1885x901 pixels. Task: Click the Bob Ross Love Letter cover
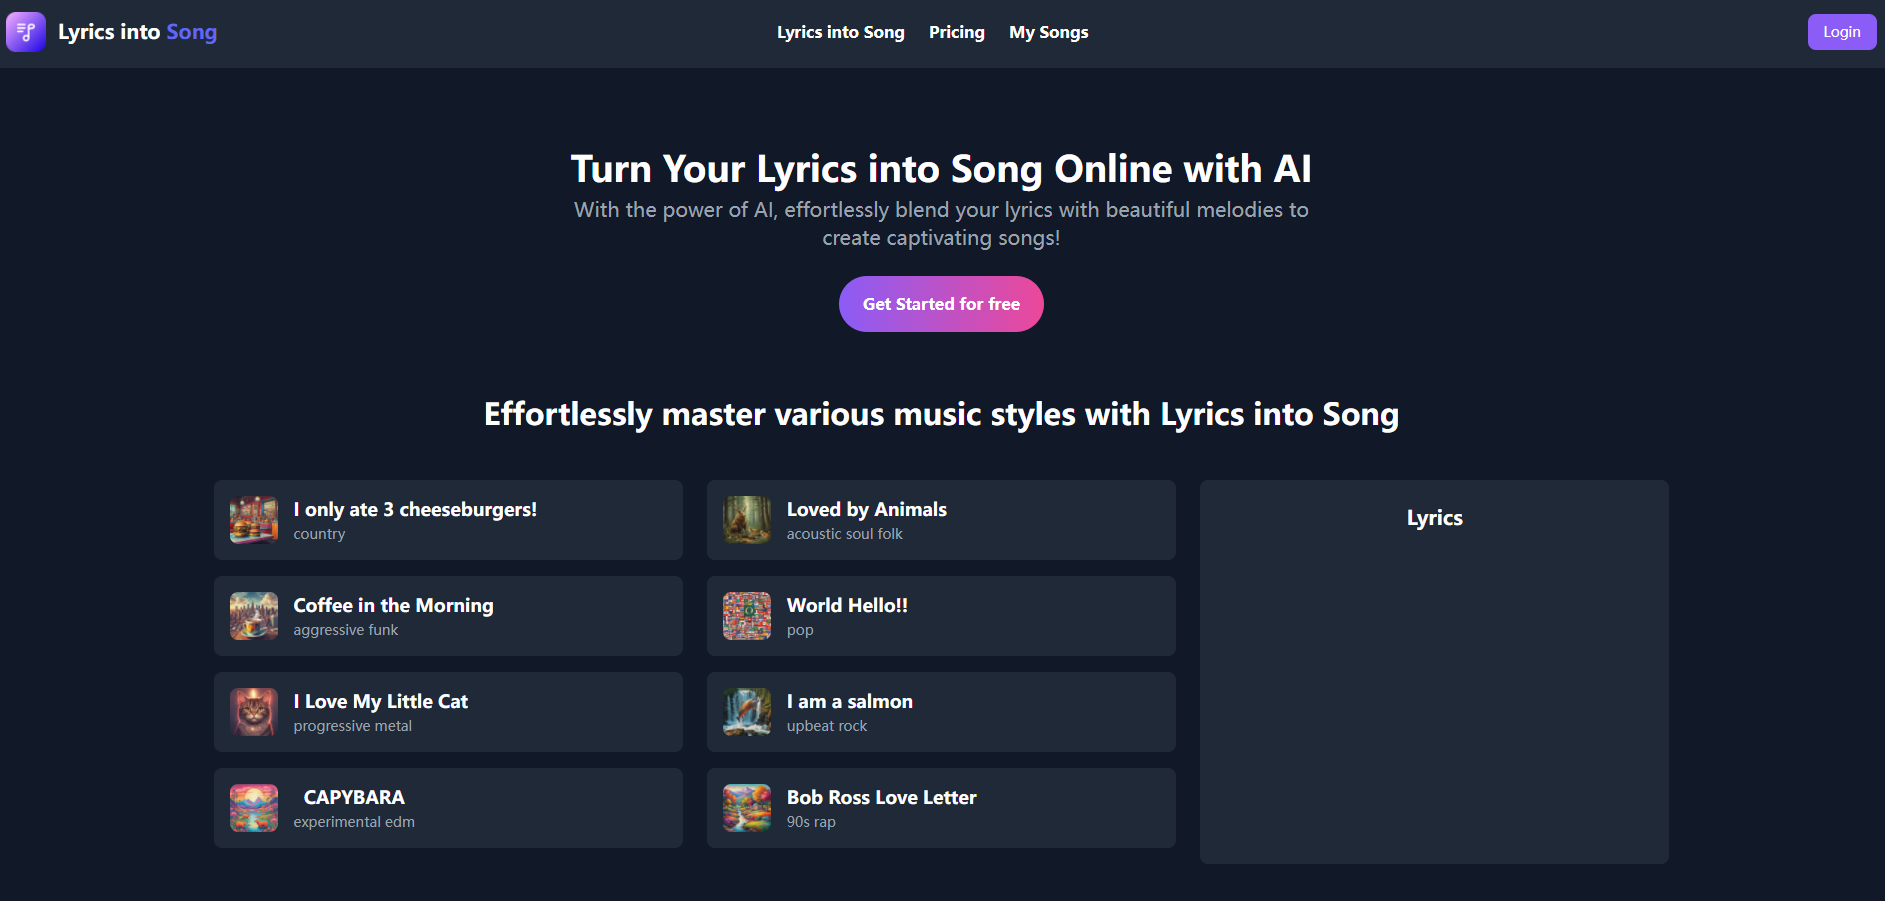(x=747, y=808)
